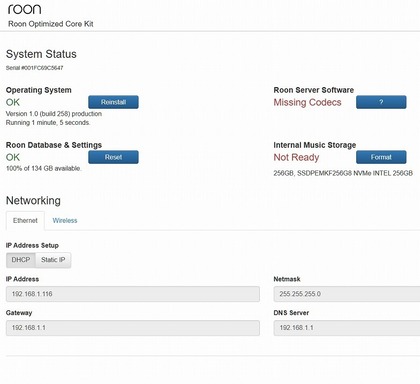
Task: Click the 100% of 134 GB available text
Action: click(43, 168)
